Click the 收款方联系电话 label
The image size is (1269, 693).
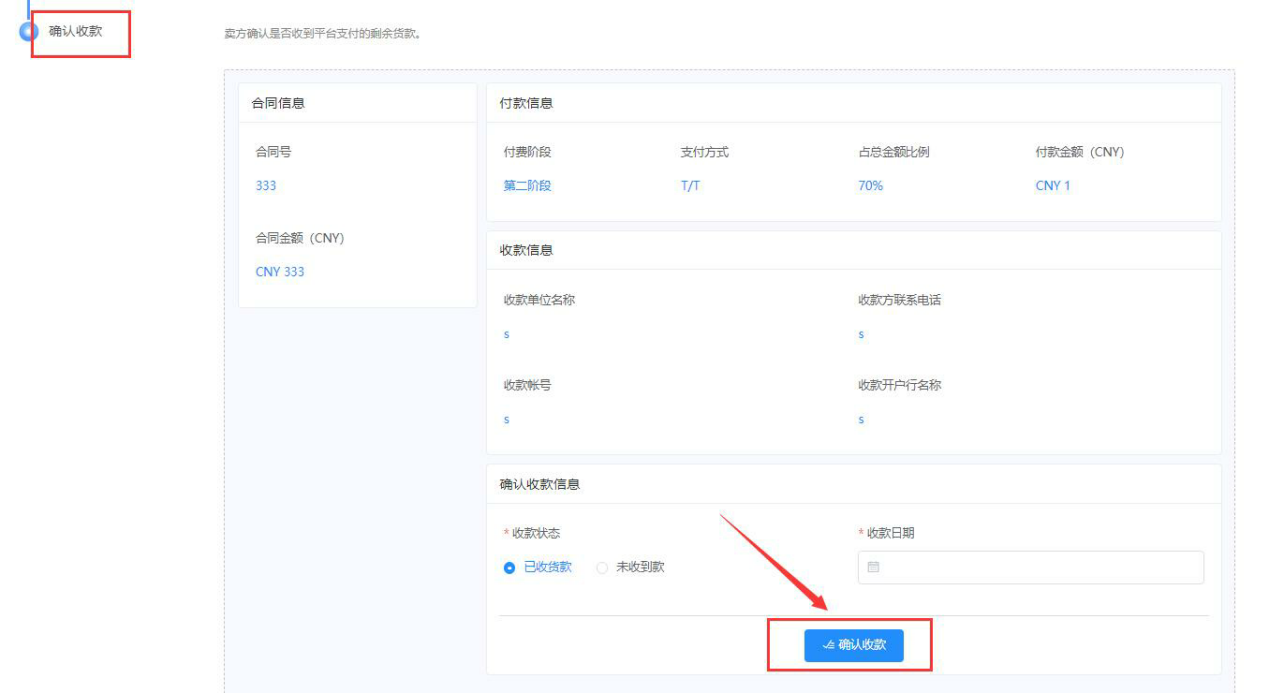pyautogui.click(x=899, y=300)
